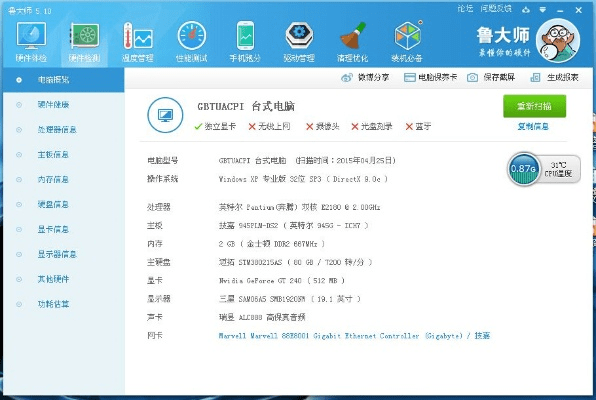Click the 迈拓 STM380215AS hard disk value

click(295, 262)
